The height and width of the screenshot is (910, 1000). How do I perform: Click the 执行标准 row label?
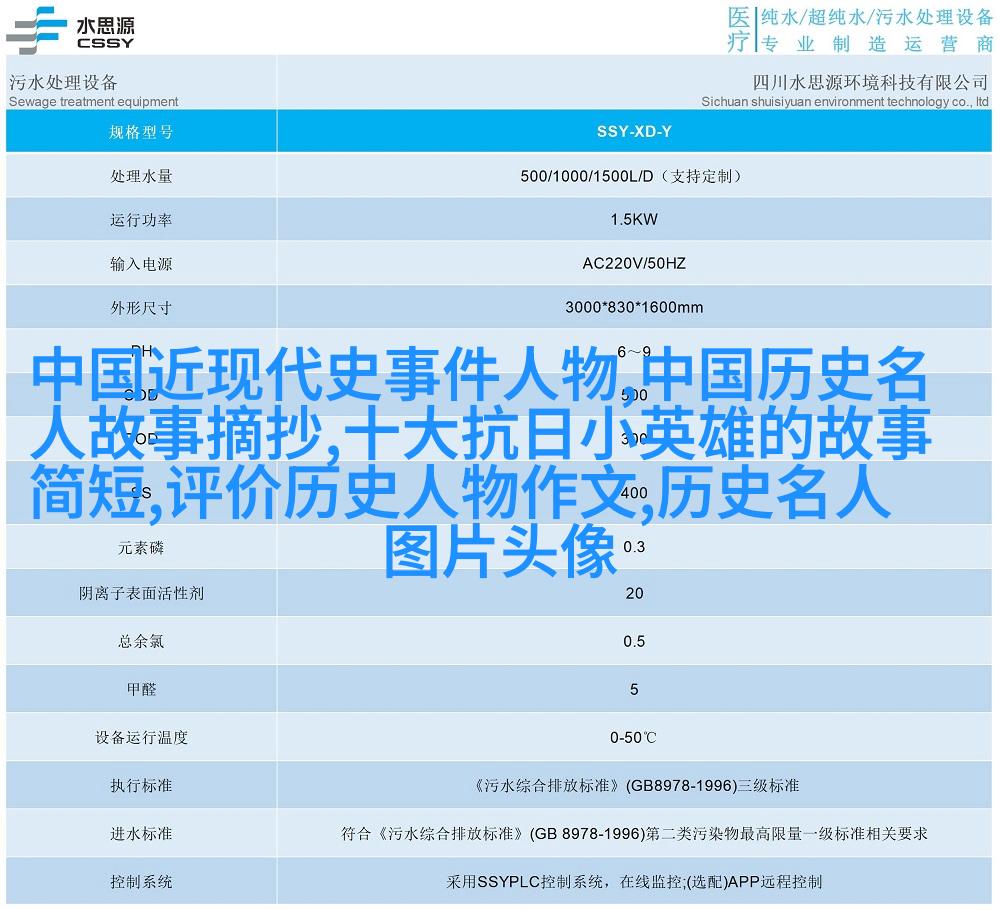[x=141, y=786]
